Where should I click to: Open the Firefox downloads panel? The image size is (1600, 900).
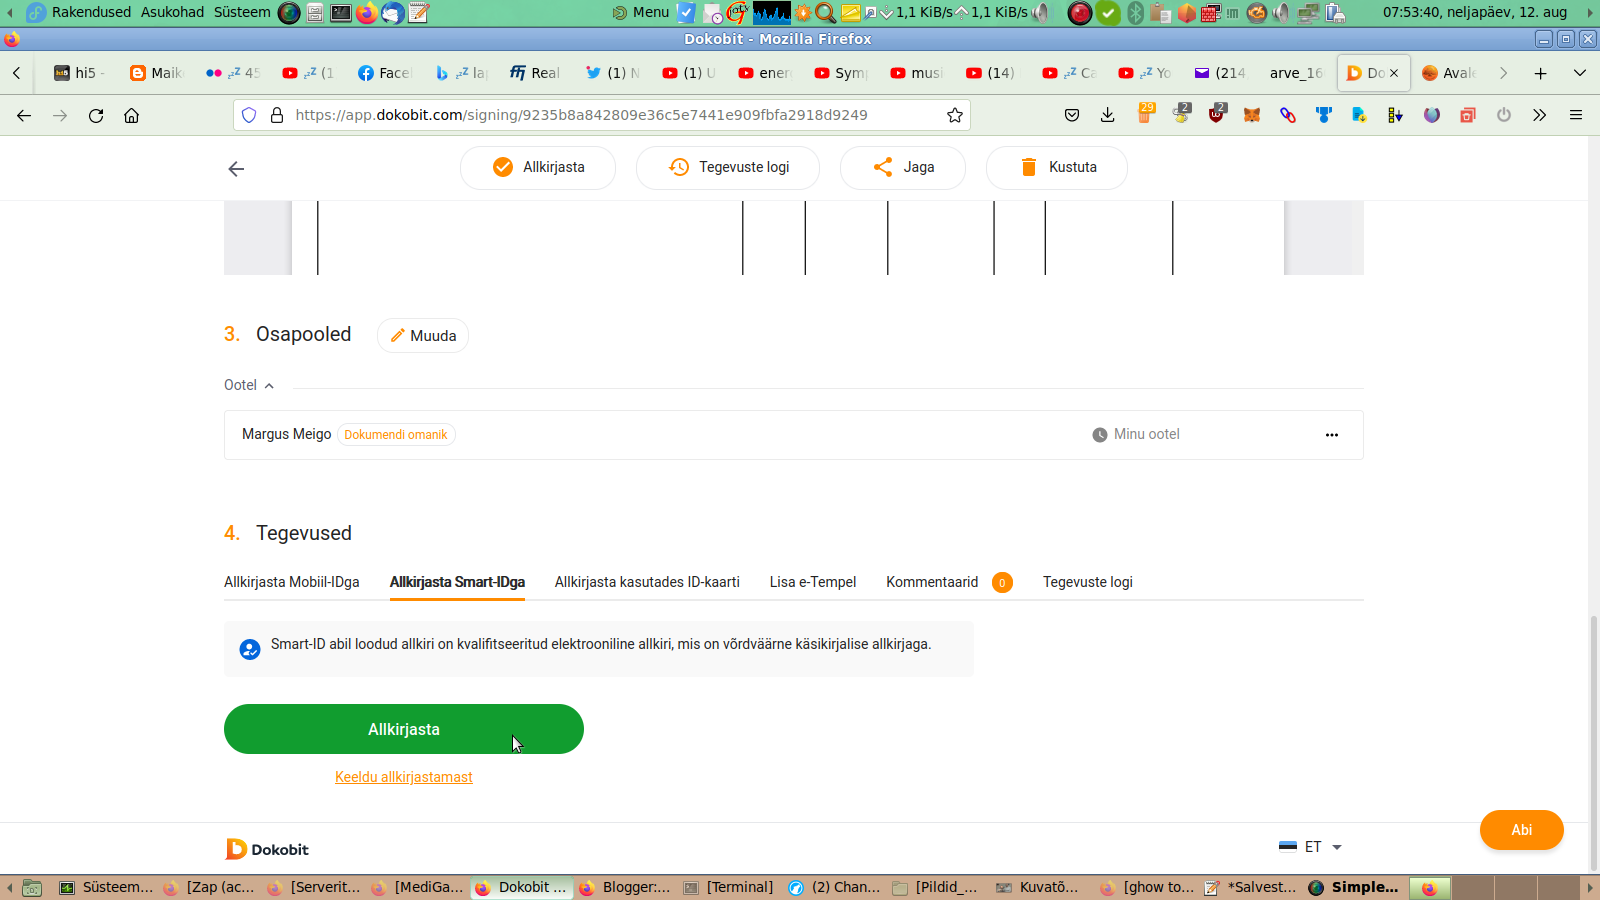pyautogui.click(x=1108, y=115)
